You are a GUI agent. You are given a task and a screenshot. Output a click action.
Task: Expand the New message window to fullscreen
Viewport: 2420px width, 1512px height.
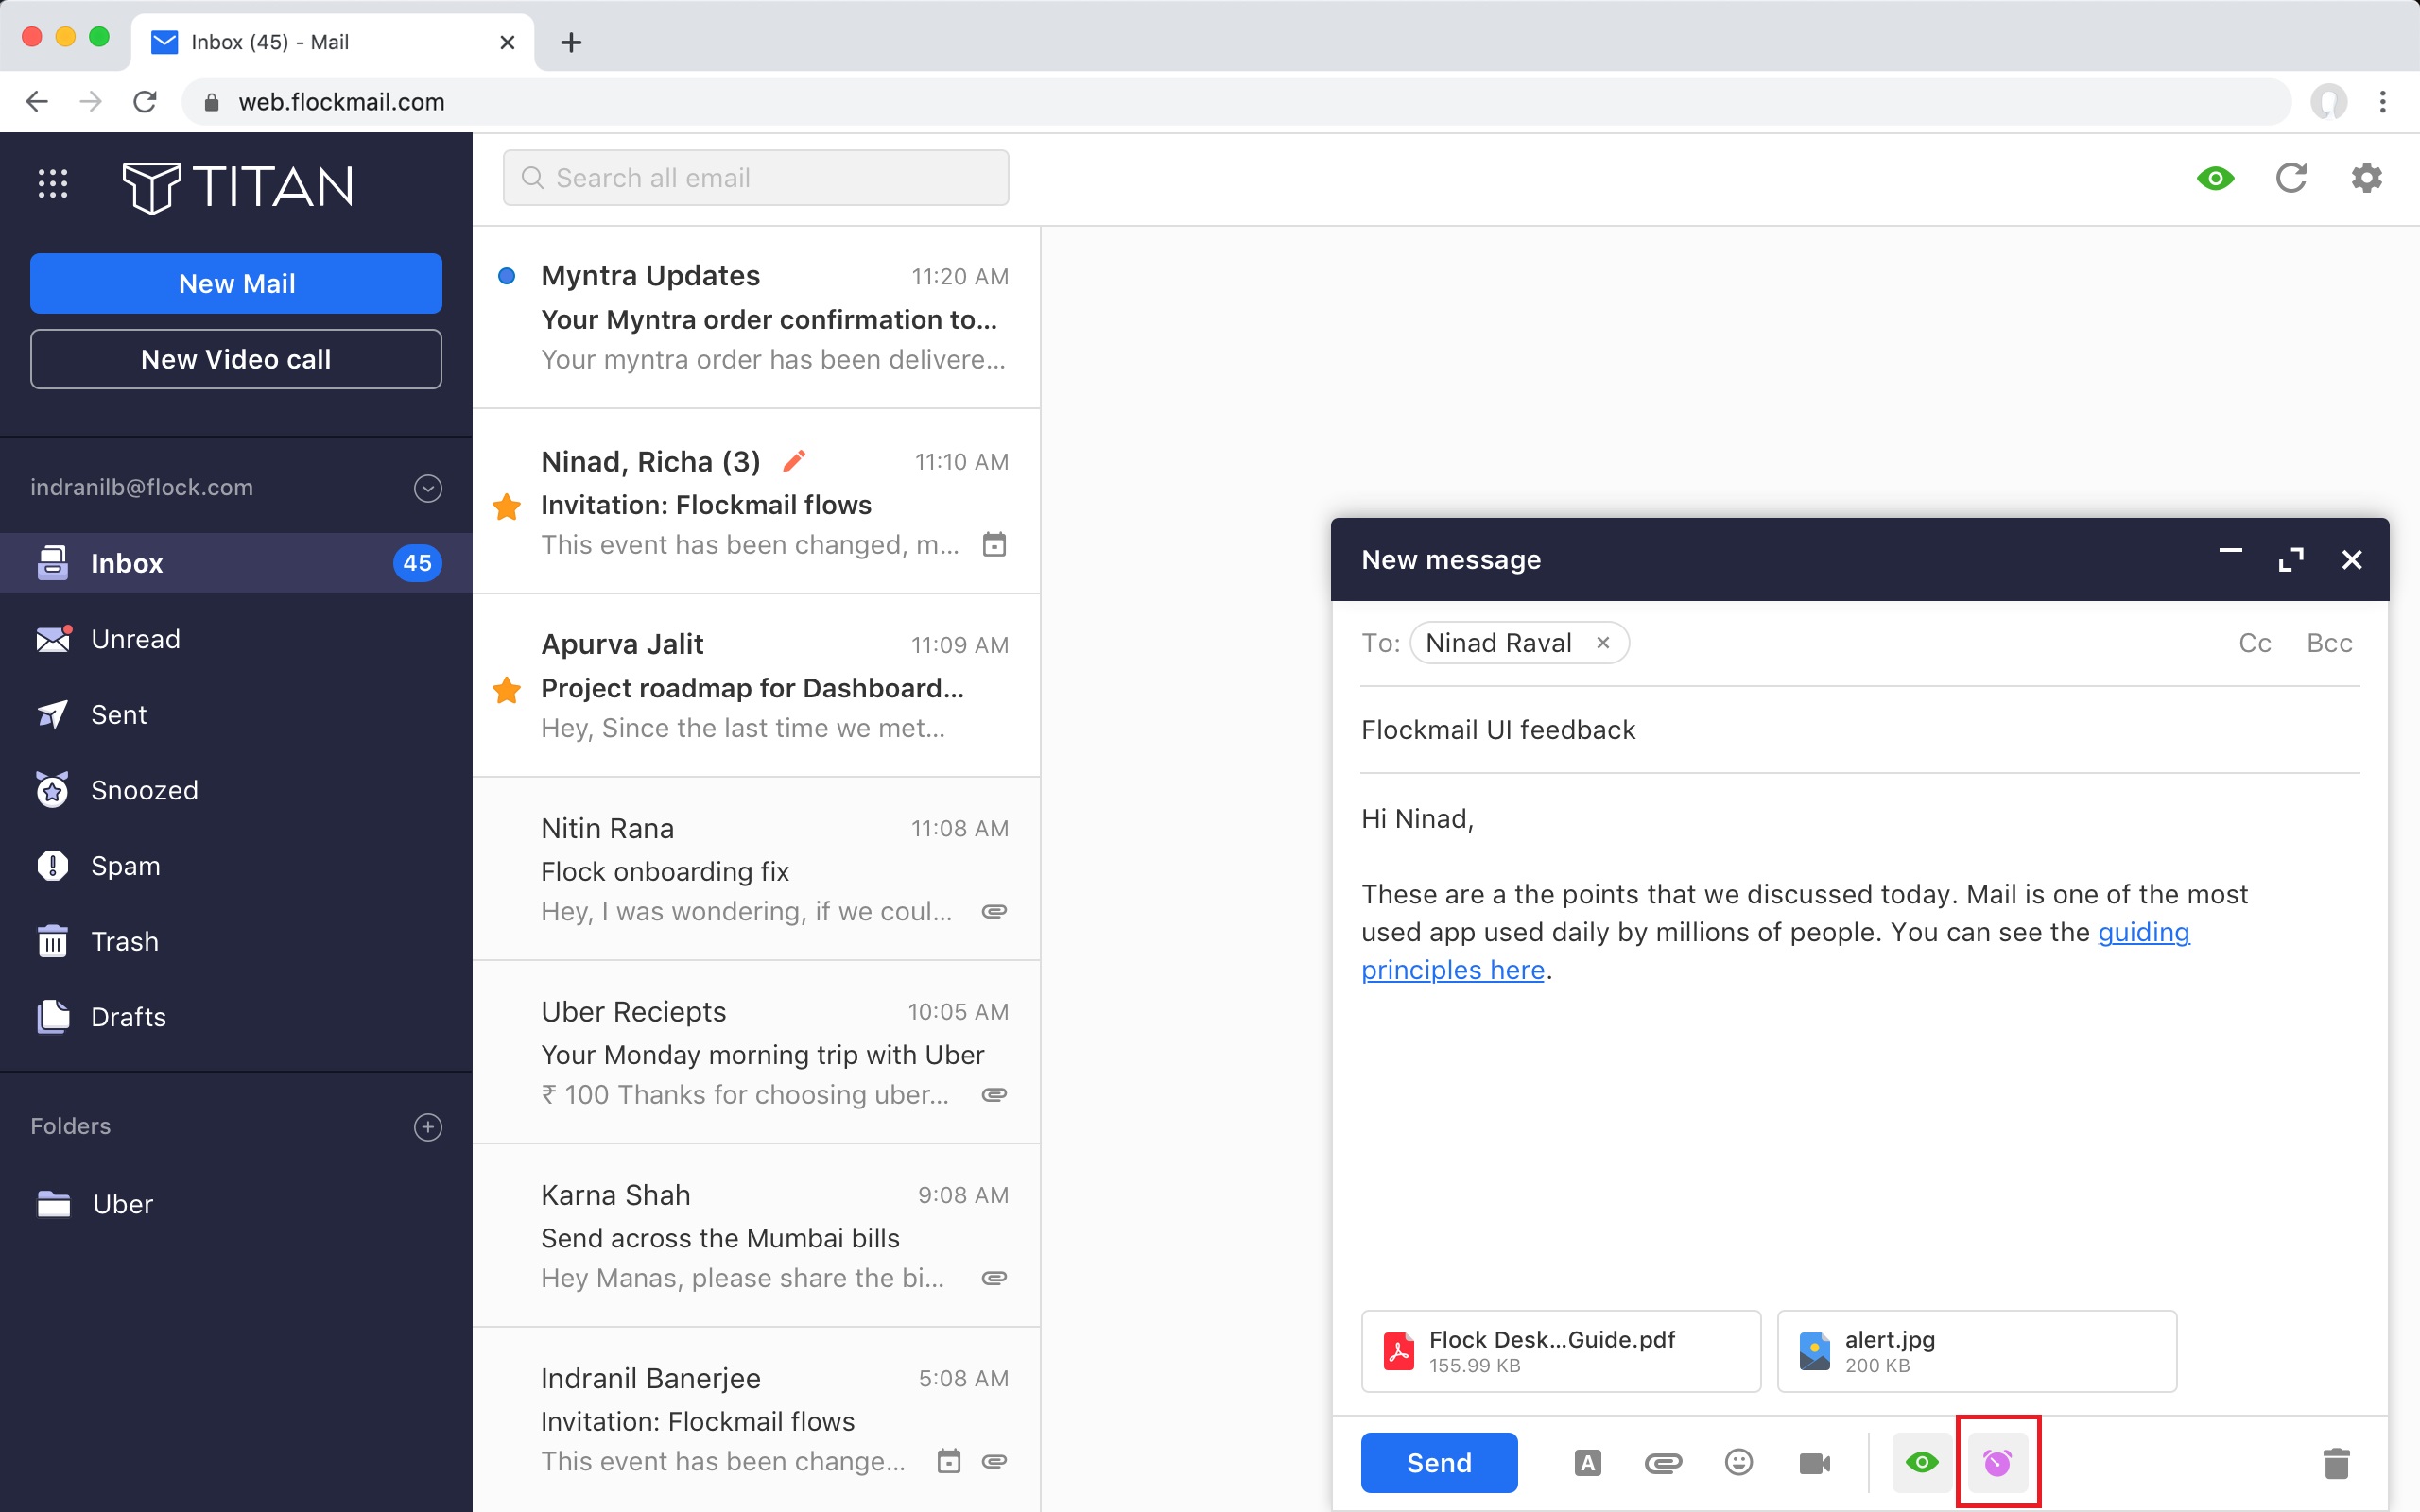click(x=2291, y=560)
